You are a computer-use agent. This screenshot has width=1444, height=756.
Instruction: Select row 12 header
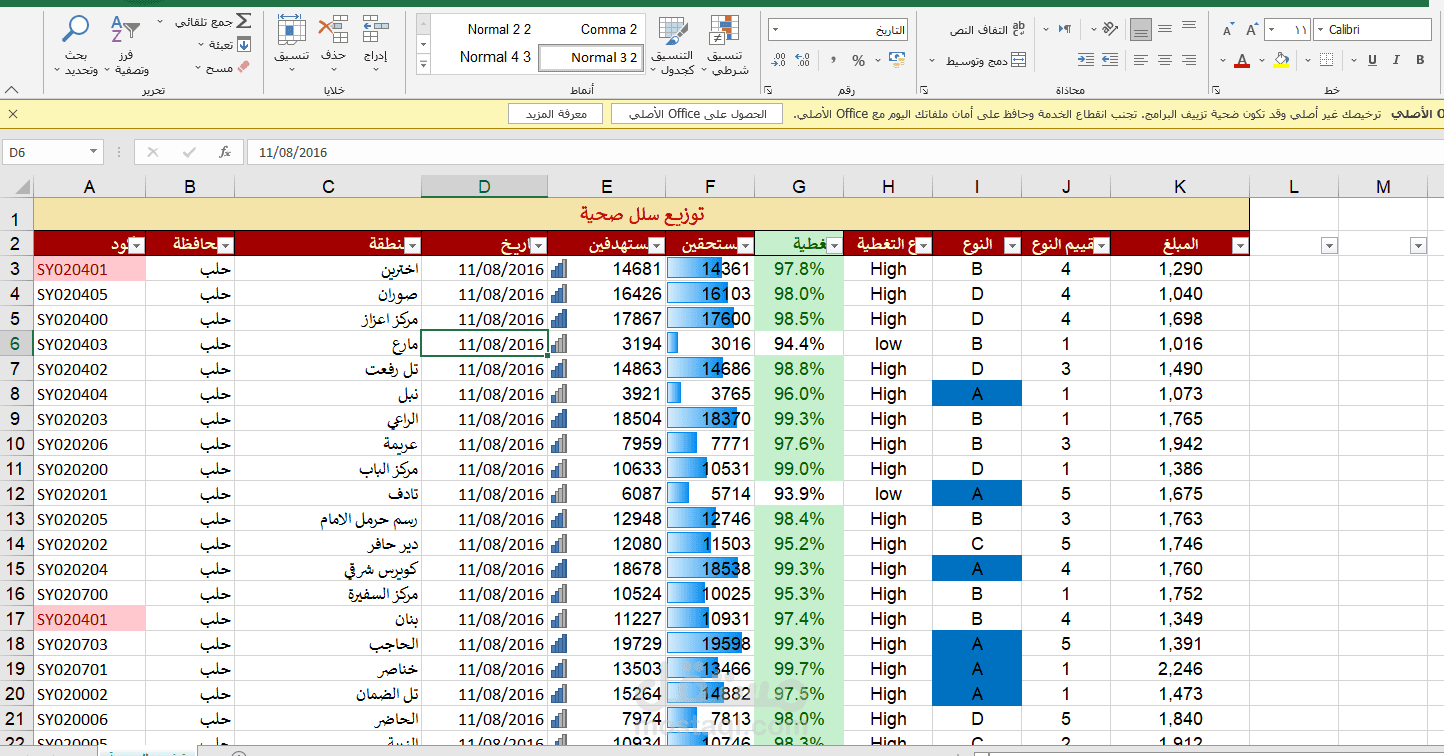[x=16, y=494]
